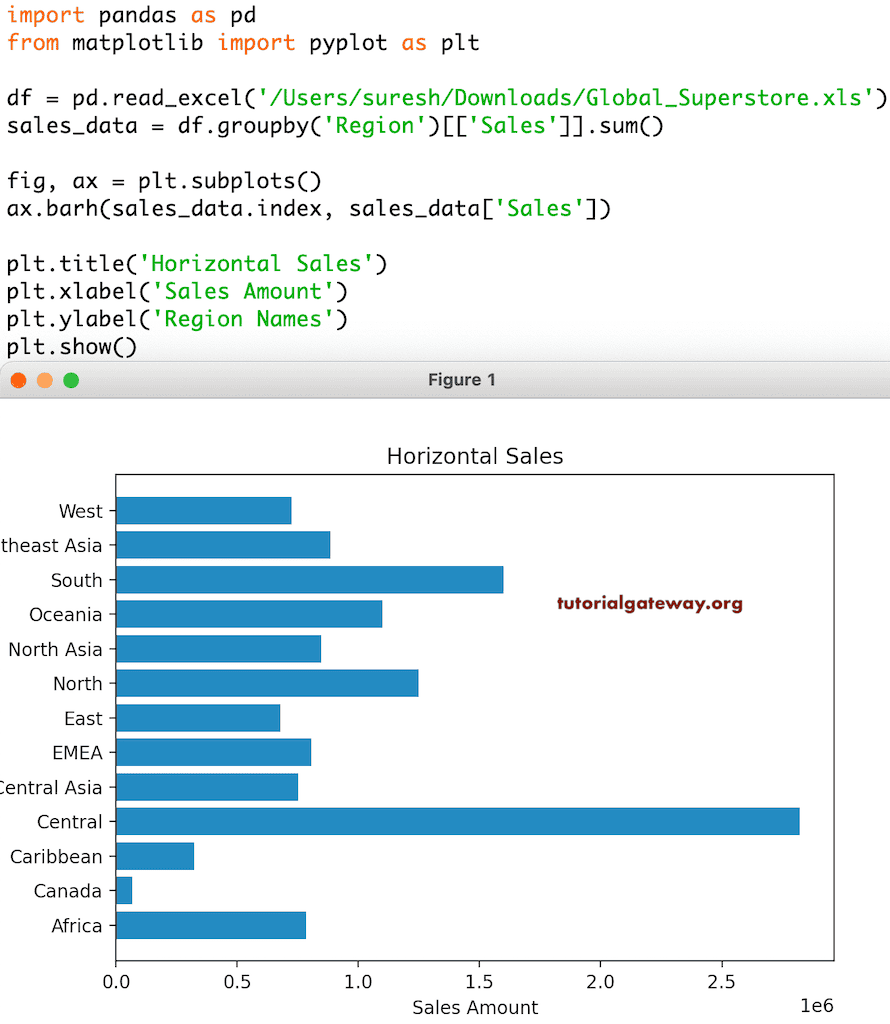Click the 'Caribbean' region label
This screenshot has height=1024, width=890.
click(x=56, y=856)
